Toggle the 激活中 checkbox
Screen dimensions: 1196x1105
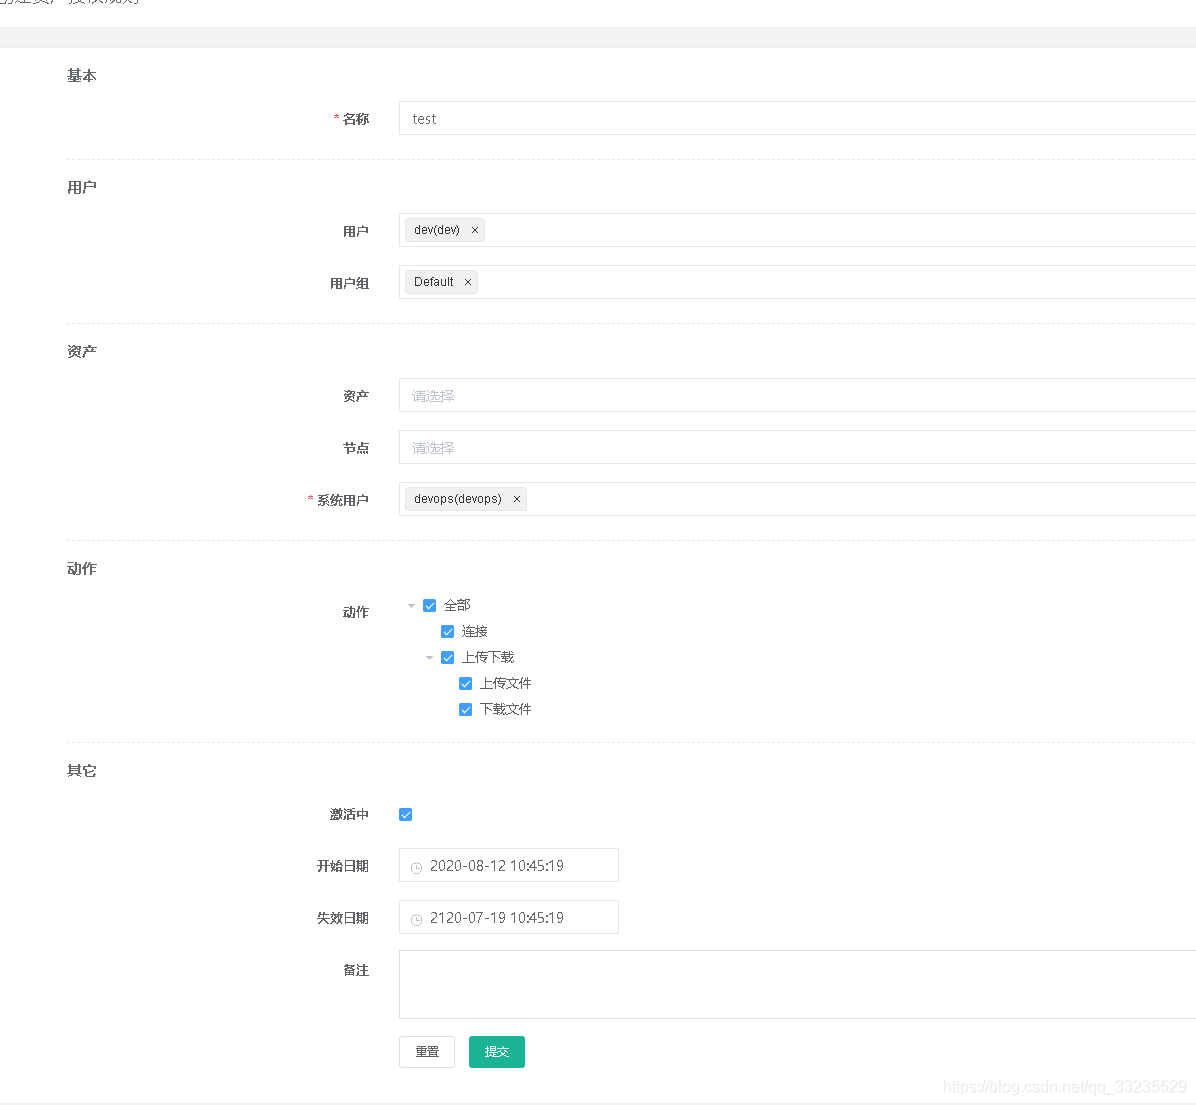tap(406, 814)
